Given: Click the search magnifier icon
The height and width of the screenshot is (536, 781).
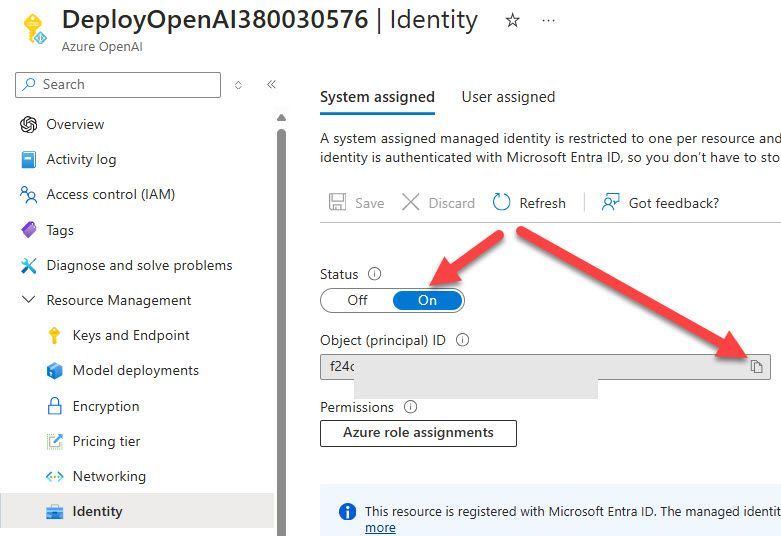Looking at the screenshot, I should [x=29, y=84].
